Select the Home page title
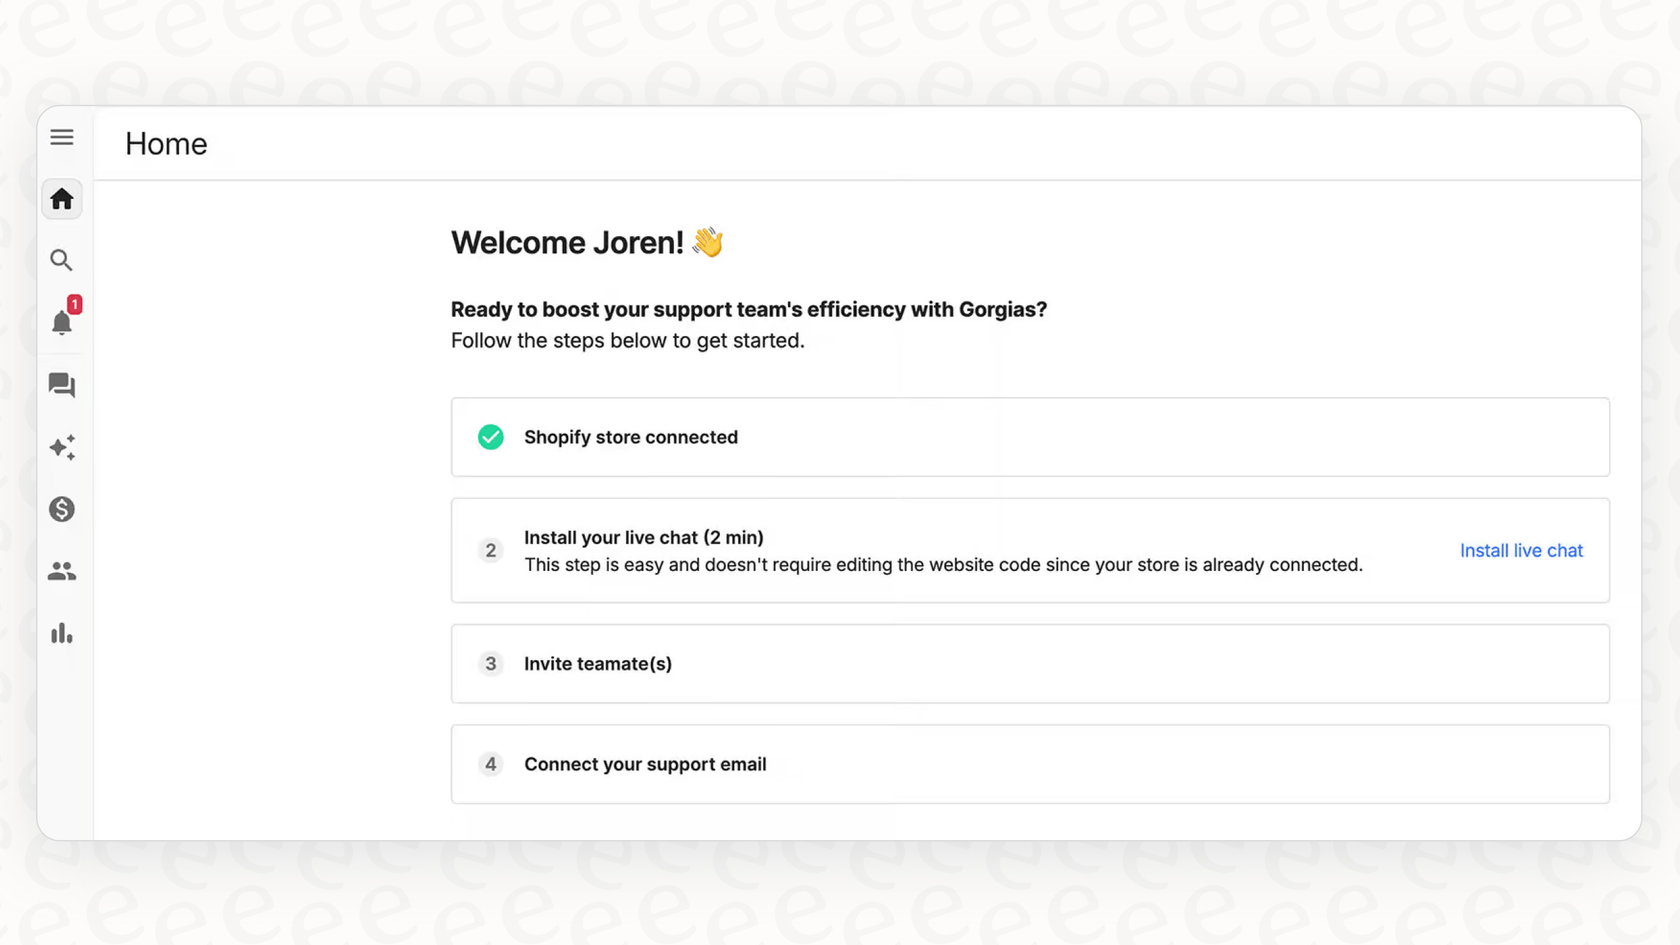The height and width of the screenshot is (945, 1680). [x=165, y=143]
